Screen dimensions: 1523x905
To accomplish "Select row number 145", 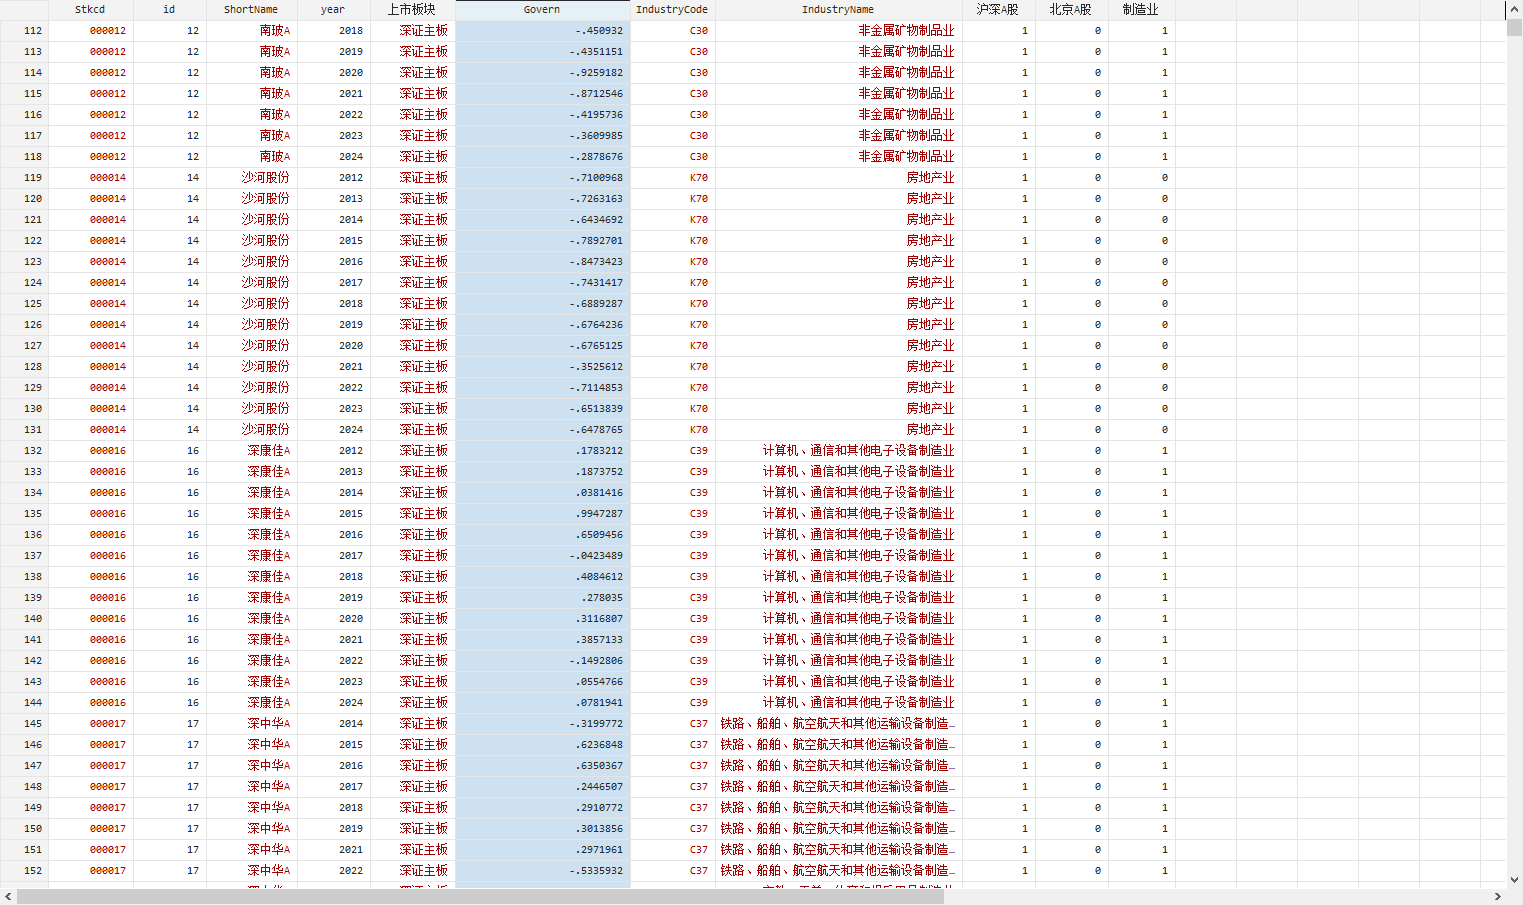I will pyautogui.click(x=24, y=724).
